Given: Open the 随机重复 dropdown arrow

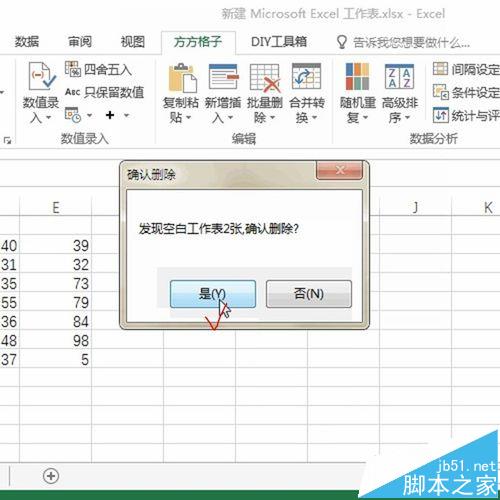Looking at the screenshot, I should coord(365,118).
